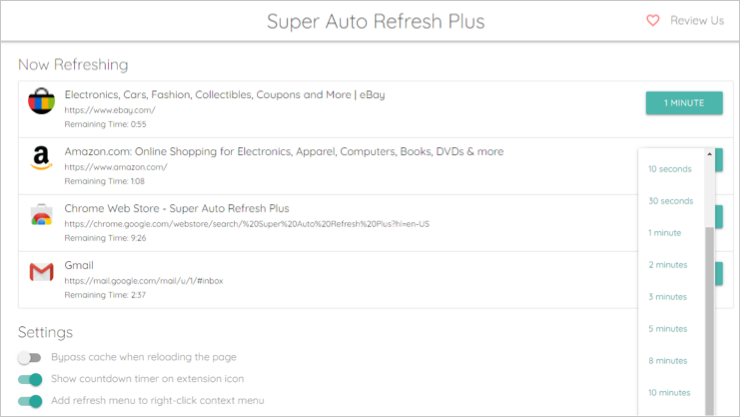Turn off Show countdown timer toggle
Image resolution: width=740 pixels, height=417 pixels.
click(30, 379)
